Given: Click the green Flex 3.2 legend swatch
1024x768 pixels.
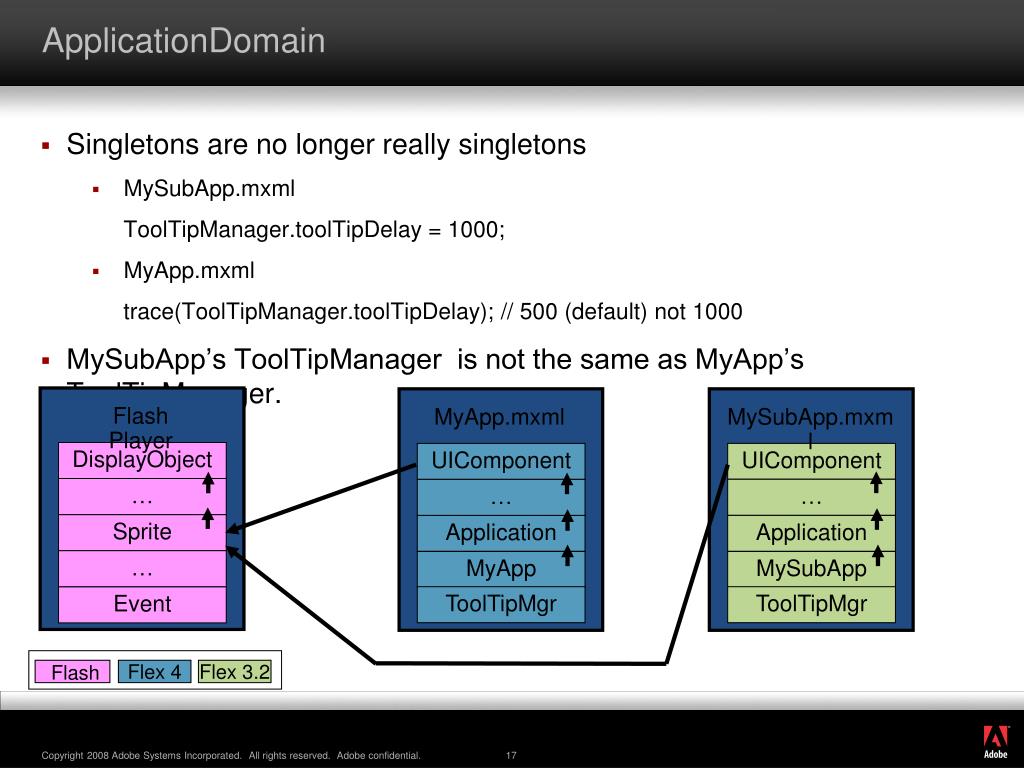Looking at the screenshot, I should pyautogui.click(x=235, y=671).
